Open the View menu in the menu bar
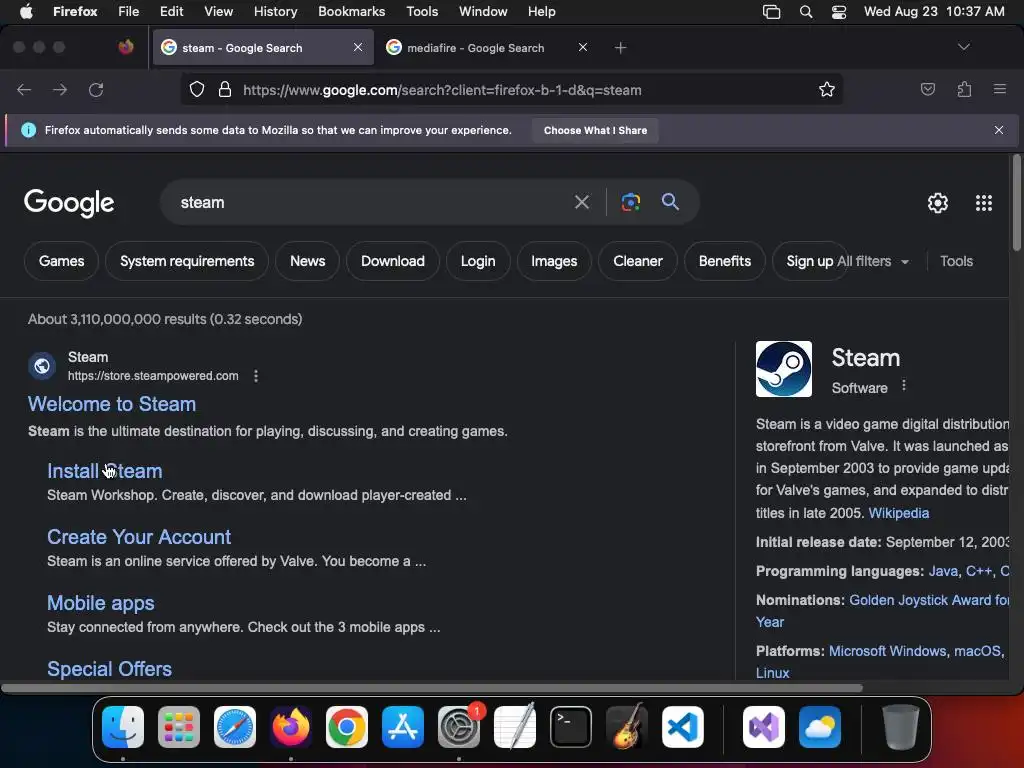This screenshot has width=1024, height=768. (218, 12)
